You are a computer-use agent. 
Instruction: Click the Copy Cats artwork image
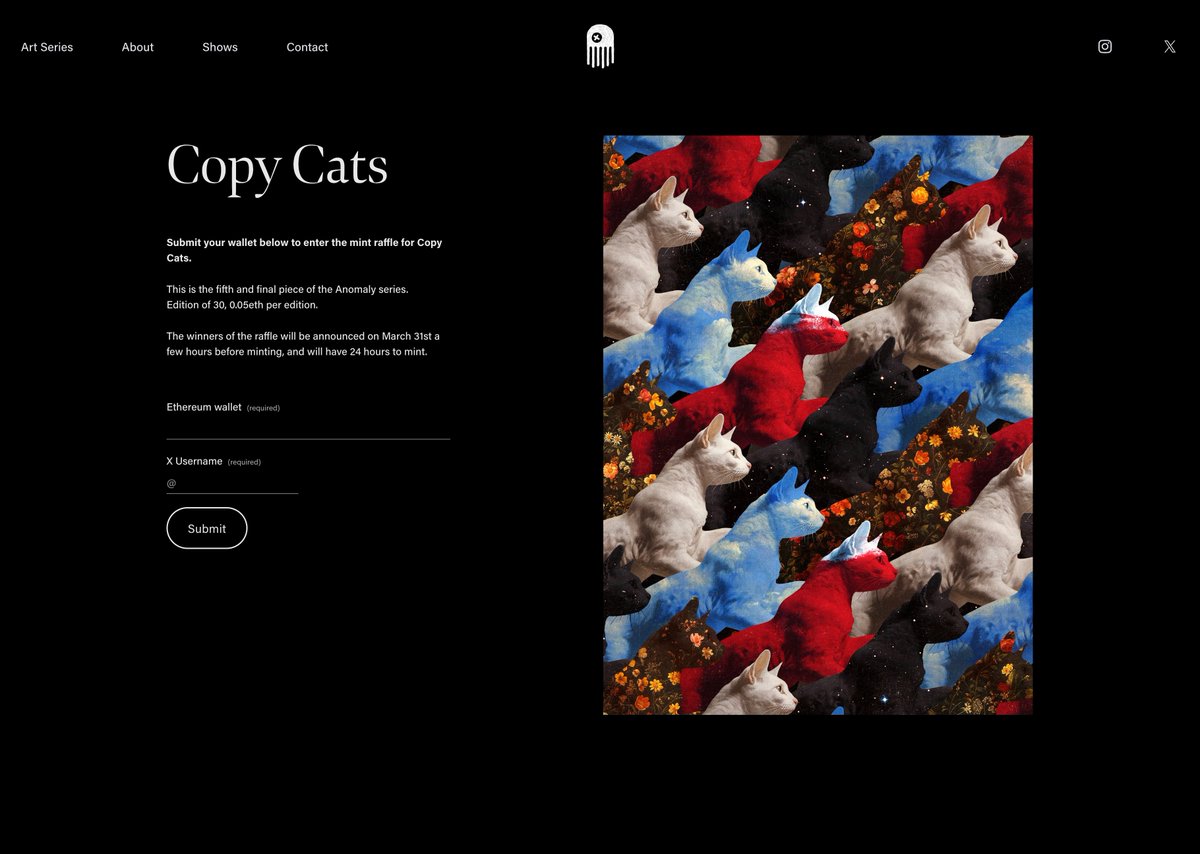click(x=818, y=425)
